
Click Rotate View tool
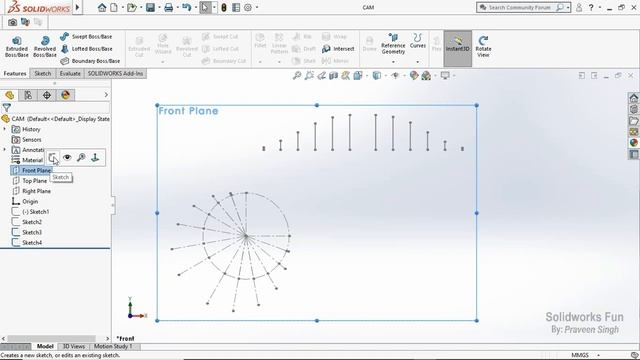483,46
